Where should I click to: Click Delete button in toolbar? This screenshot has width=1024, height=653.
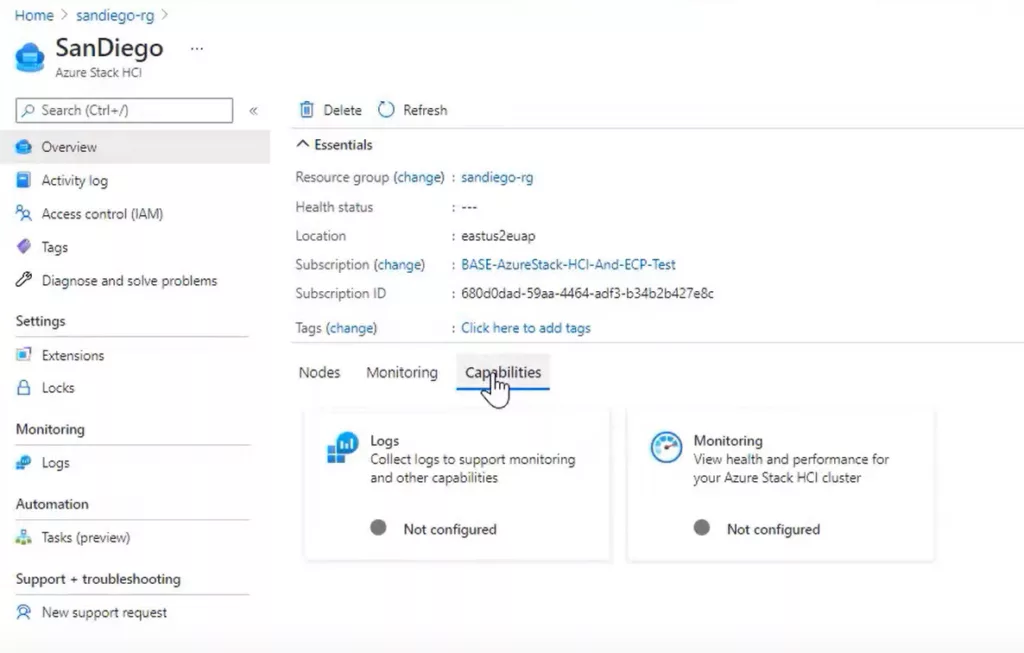[331, 110]
